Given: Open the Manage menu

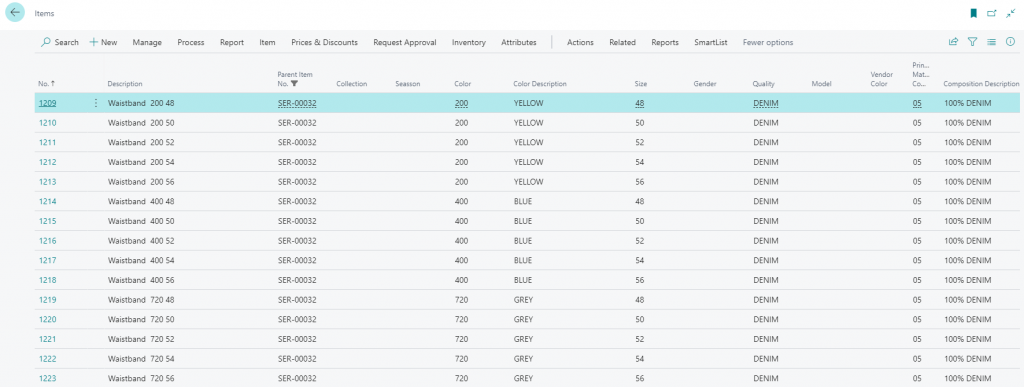Looking at the screenshot, I should 147,42.
